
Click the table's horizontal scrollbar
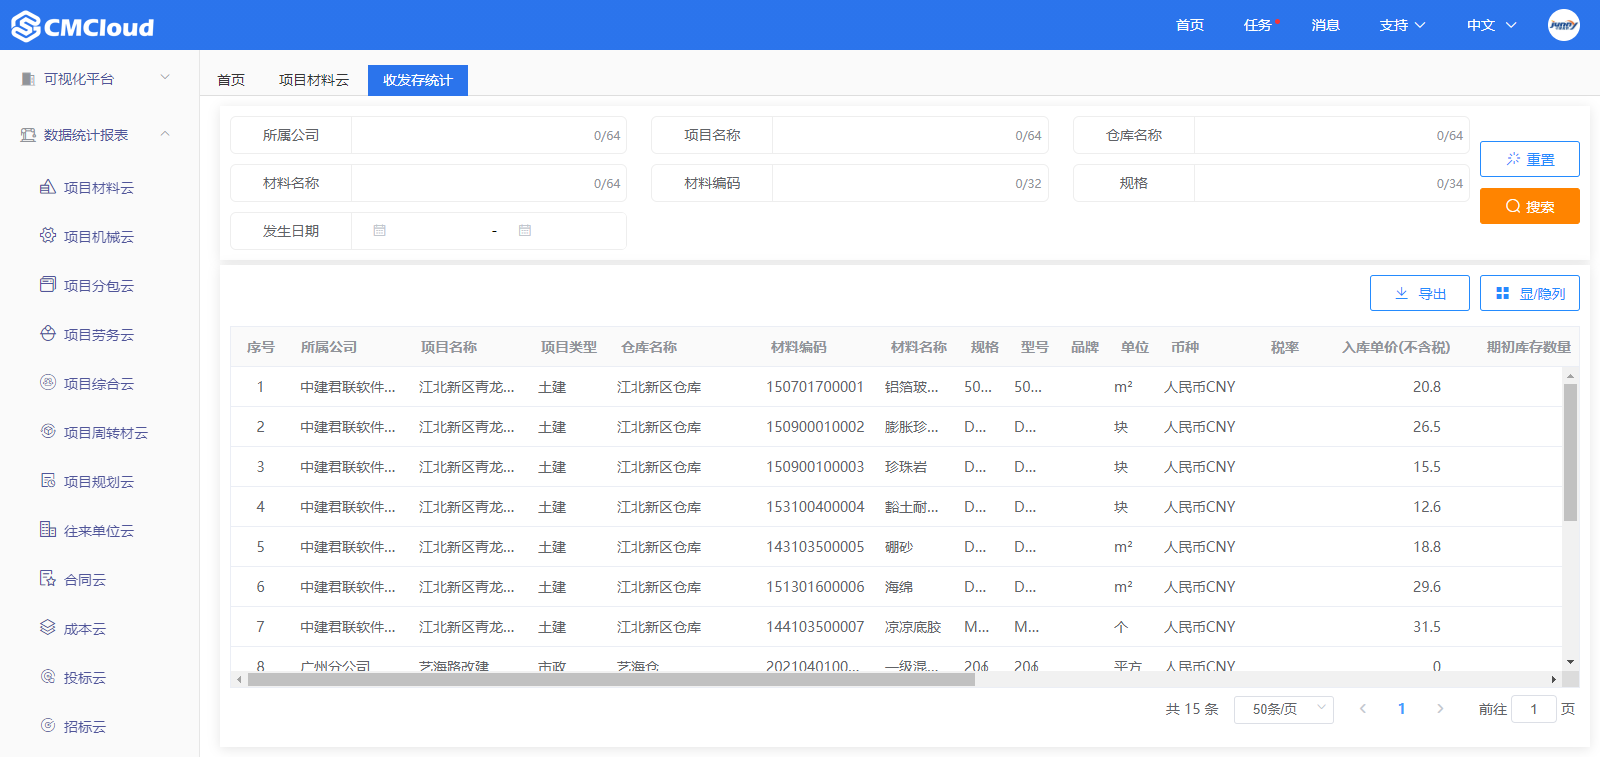pyautogui.click(x=610, y=680)
